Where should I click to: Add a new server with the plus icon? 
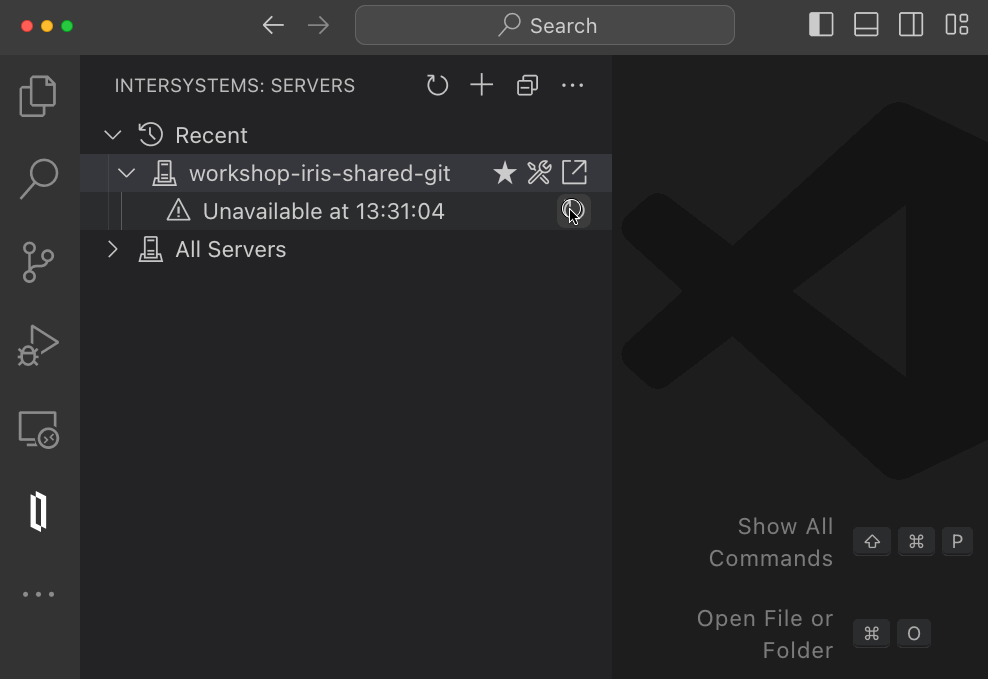click(x=481, y=85)
